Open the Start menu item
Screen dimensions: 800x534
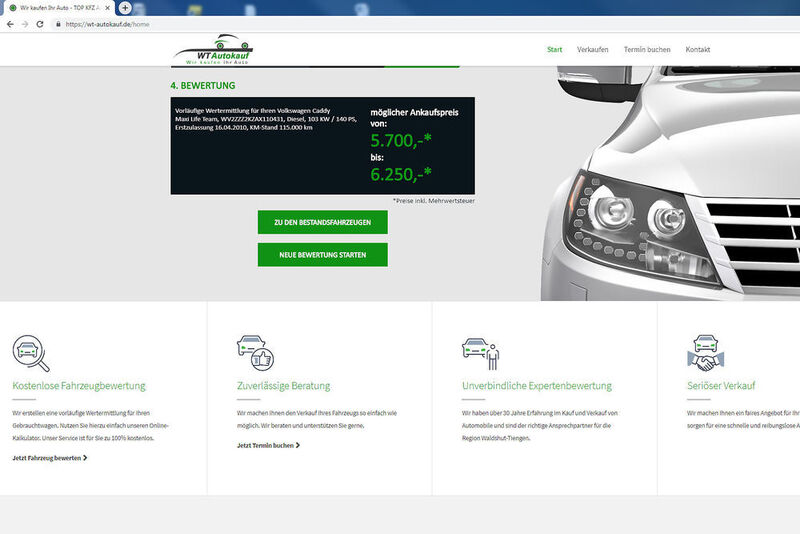click(555, 49)
